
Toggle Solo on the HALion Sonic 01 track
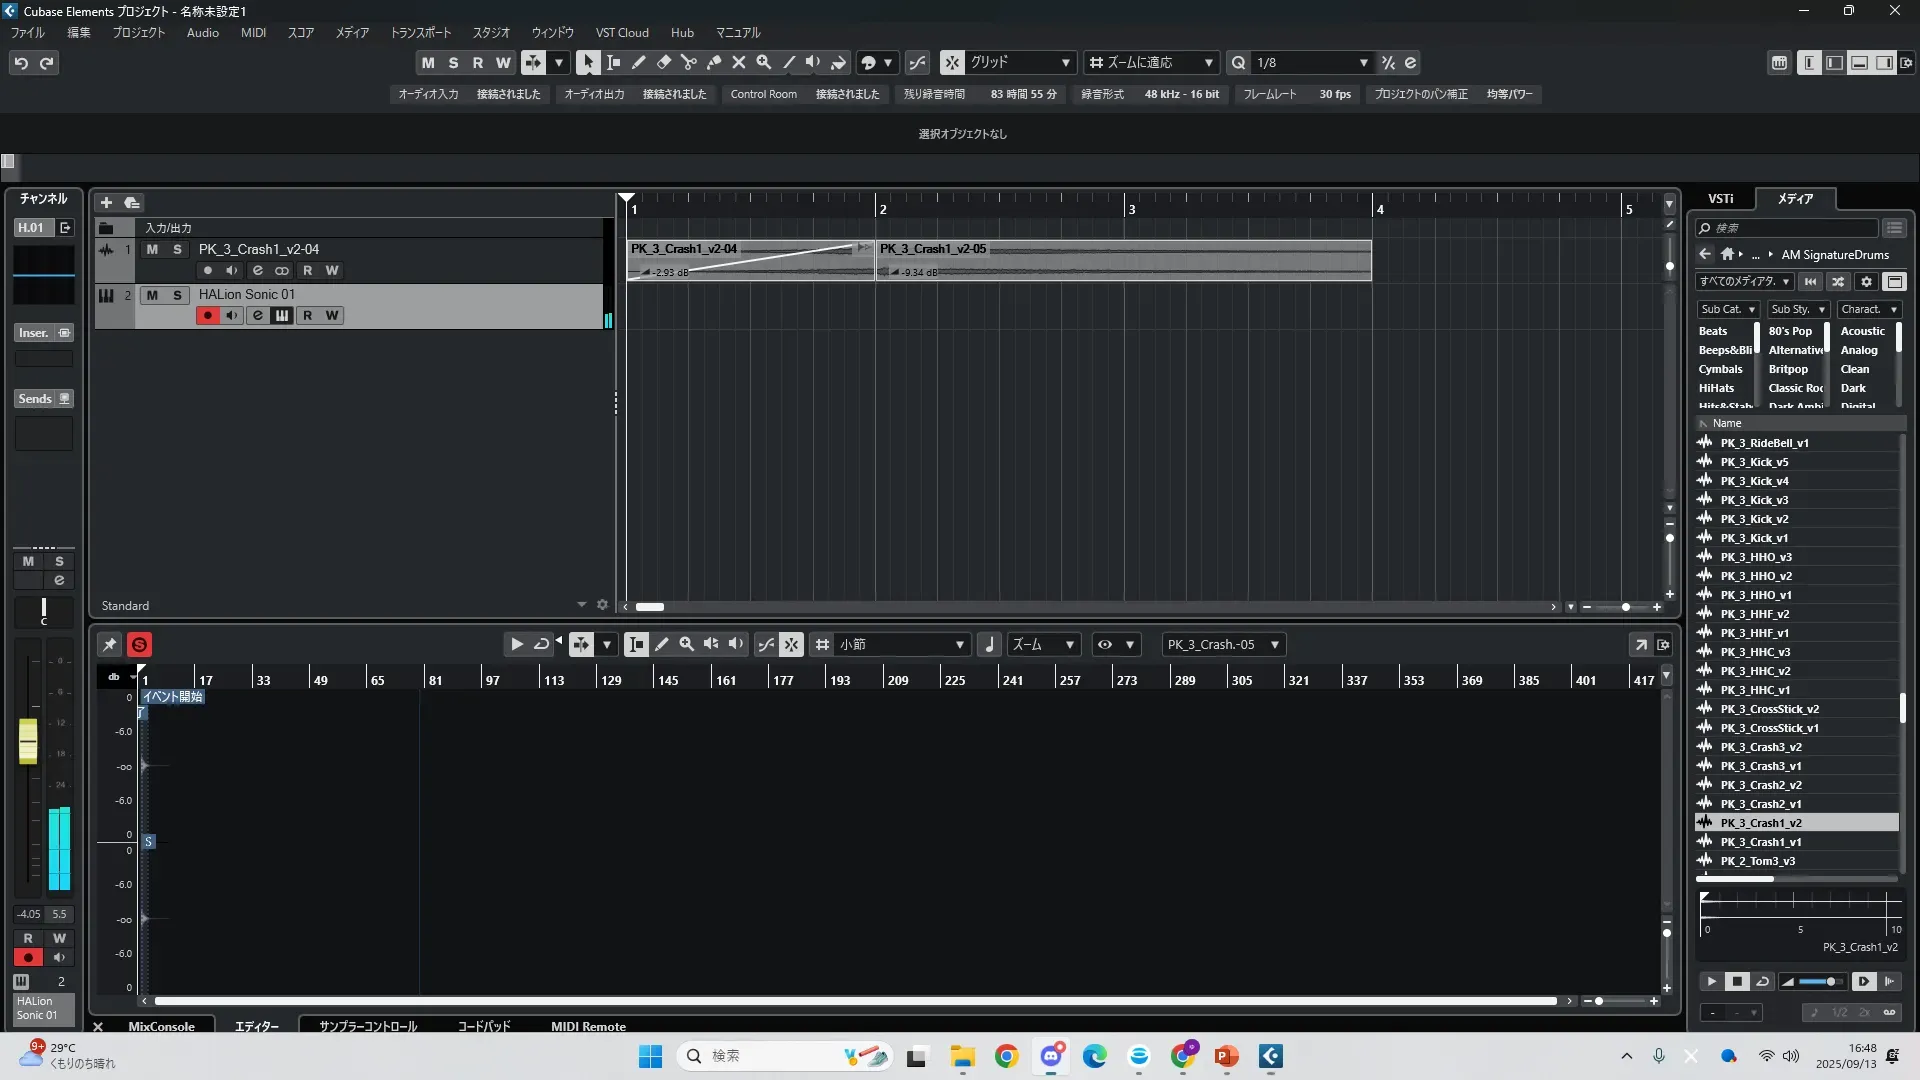(x=177, y=295)
